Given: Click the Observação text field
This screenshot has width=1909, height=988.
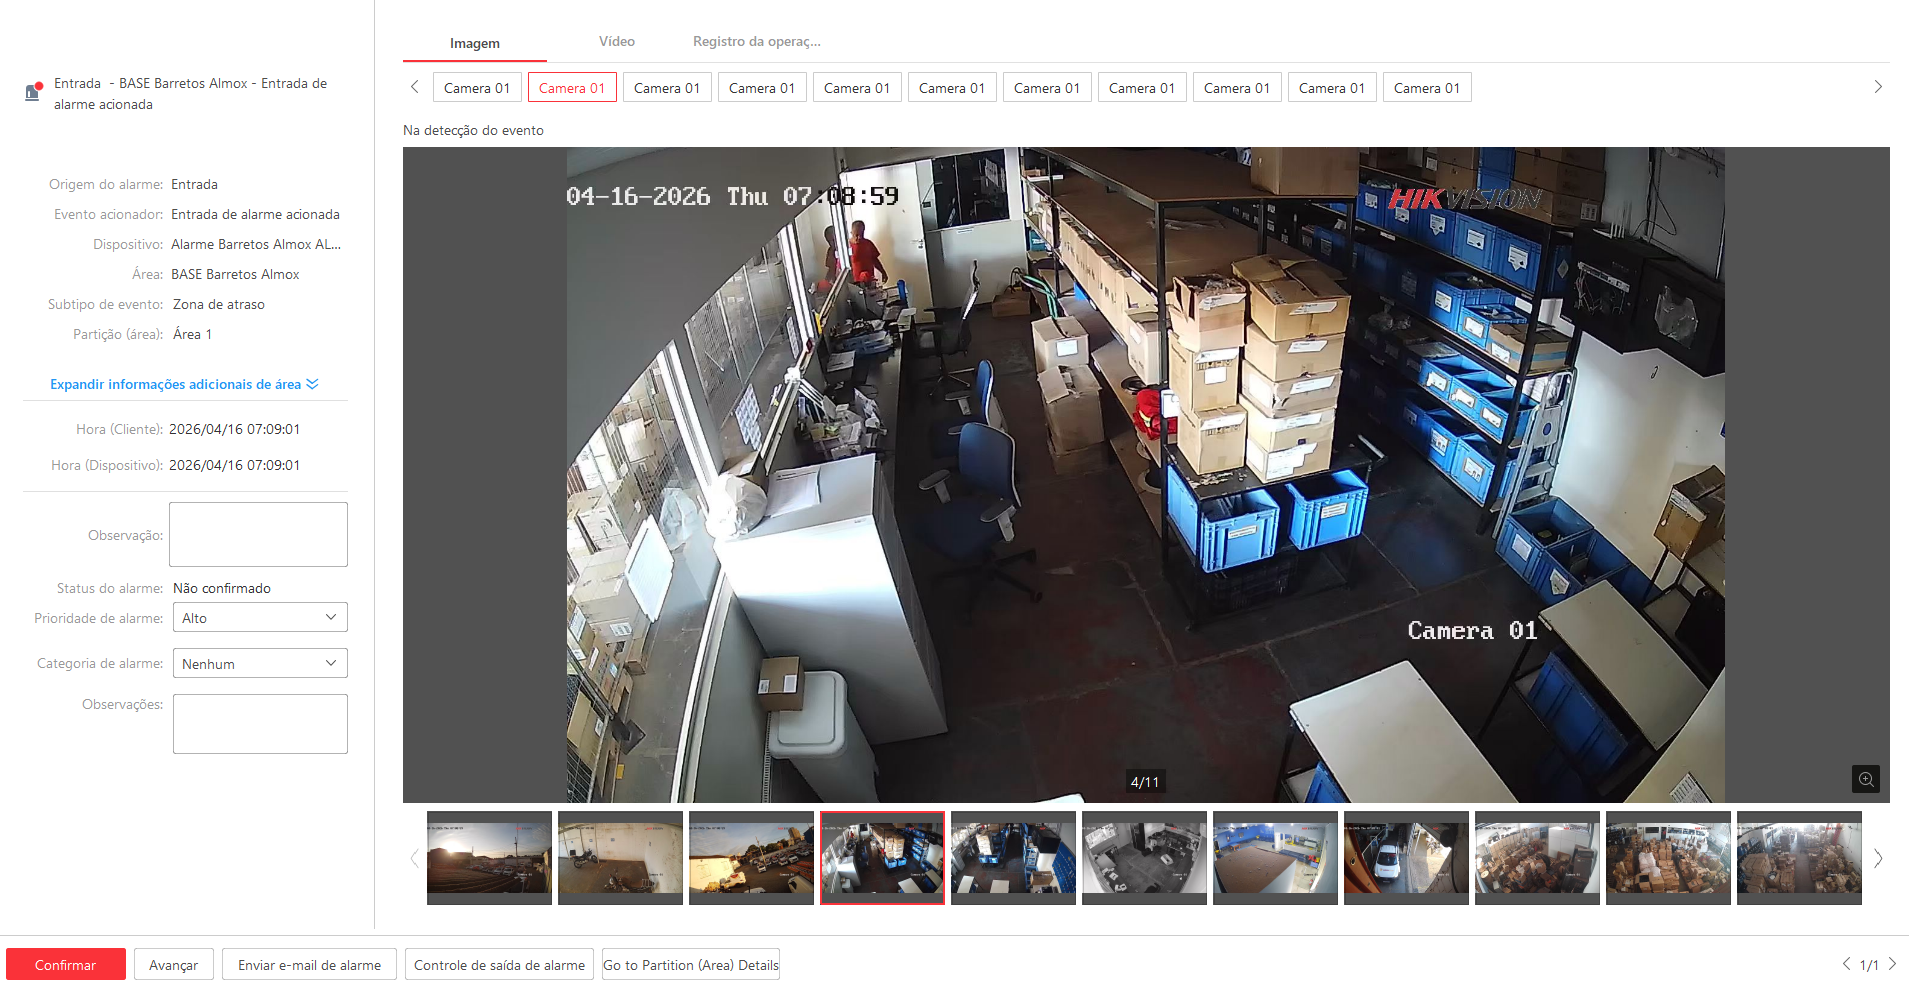Looking at the screenshot, I should [x=258, y=534].
